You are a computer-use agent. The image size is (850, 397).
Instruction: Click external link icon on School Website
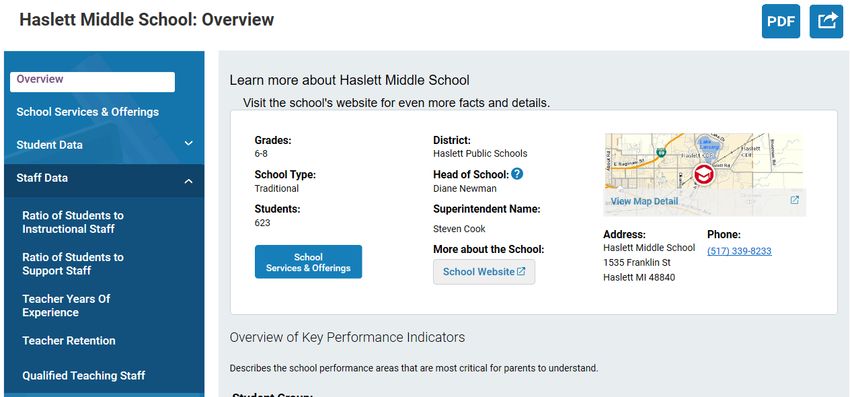coord(521,272)
